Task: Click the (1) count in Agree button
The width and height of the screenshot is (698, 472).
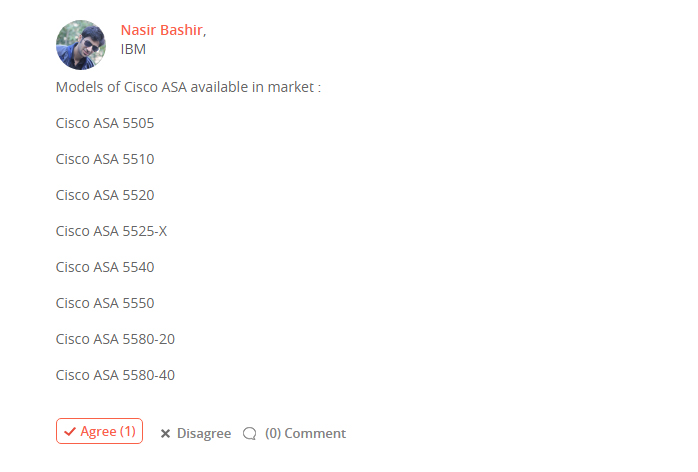Action: click(128, 431)
